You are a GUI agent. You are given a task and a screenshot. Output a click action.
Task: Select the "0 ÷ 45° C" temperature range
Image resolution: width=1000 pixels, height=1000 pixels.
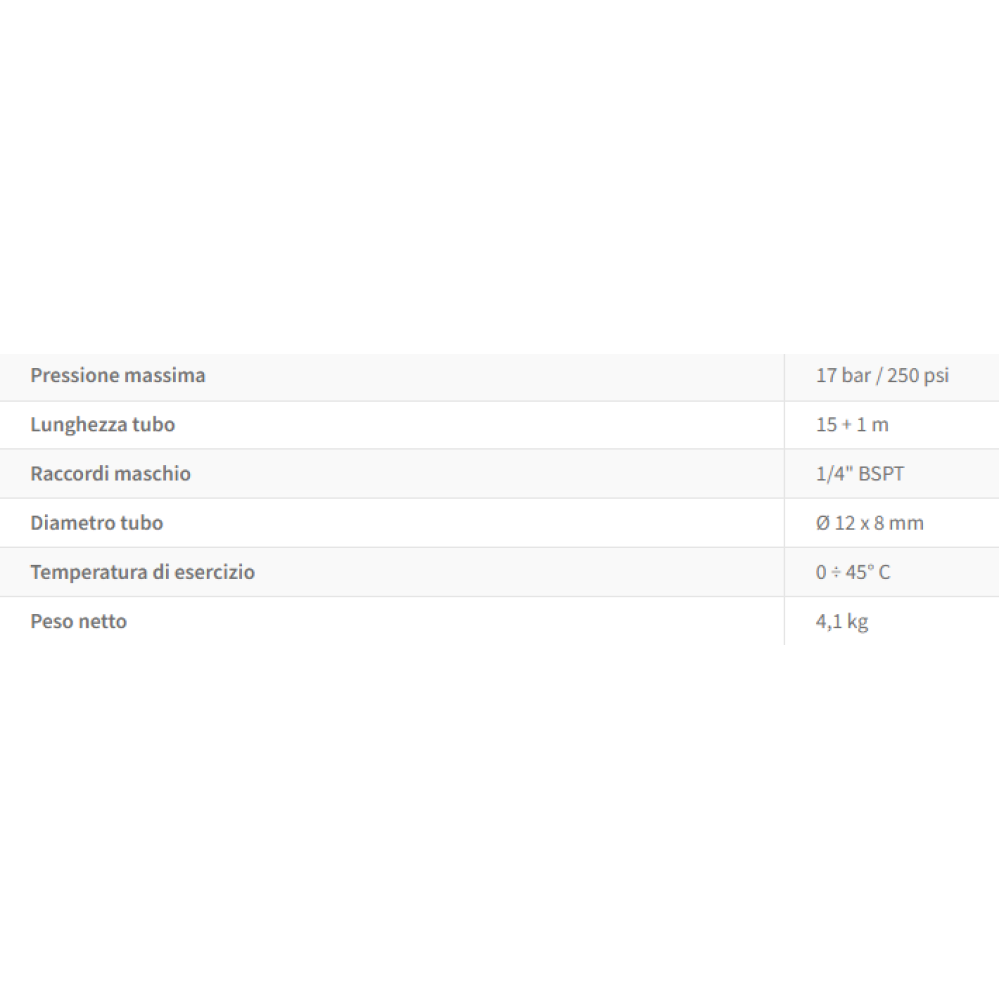coord(852,573)
